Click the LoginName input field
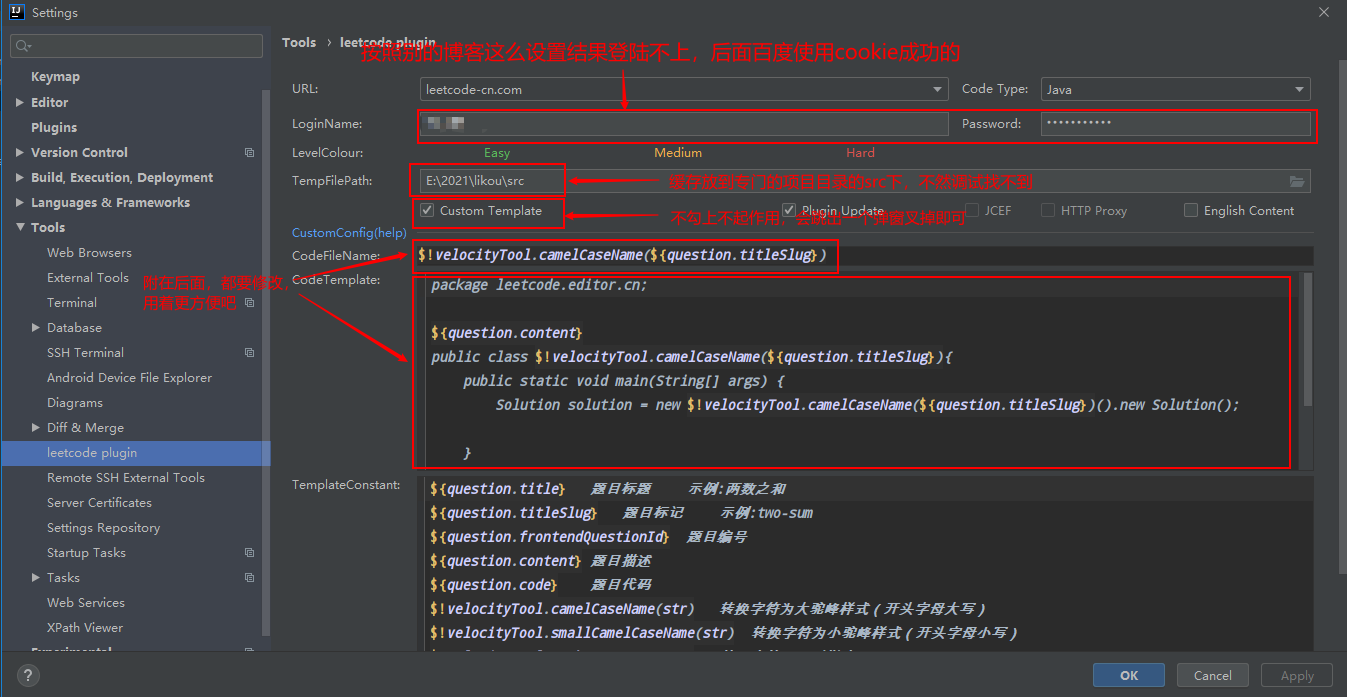This screenshot has height=697, width=1347. (x=684, y=124)
